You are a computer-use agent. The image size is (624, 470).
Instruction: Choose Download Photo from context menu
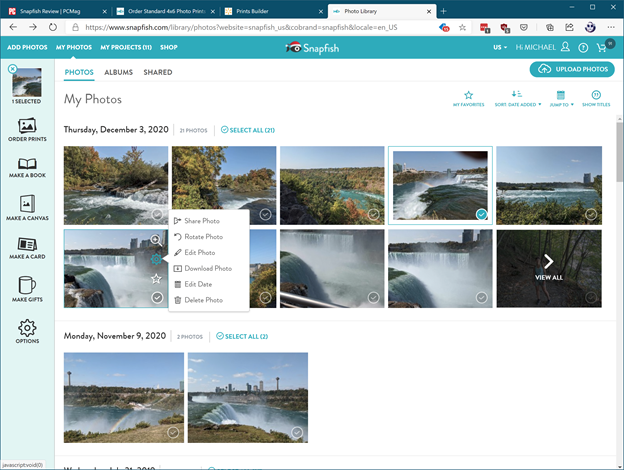(207, 268)
